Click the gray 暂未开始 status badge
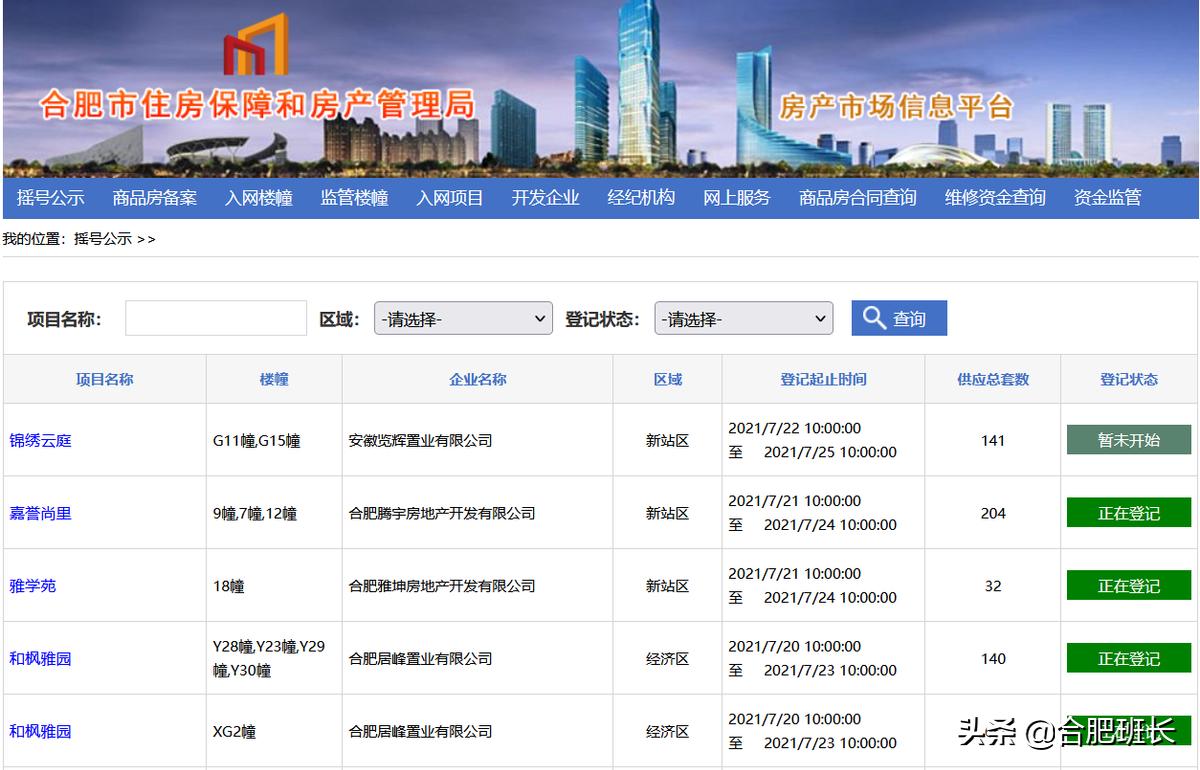 tap(1128, 439)
